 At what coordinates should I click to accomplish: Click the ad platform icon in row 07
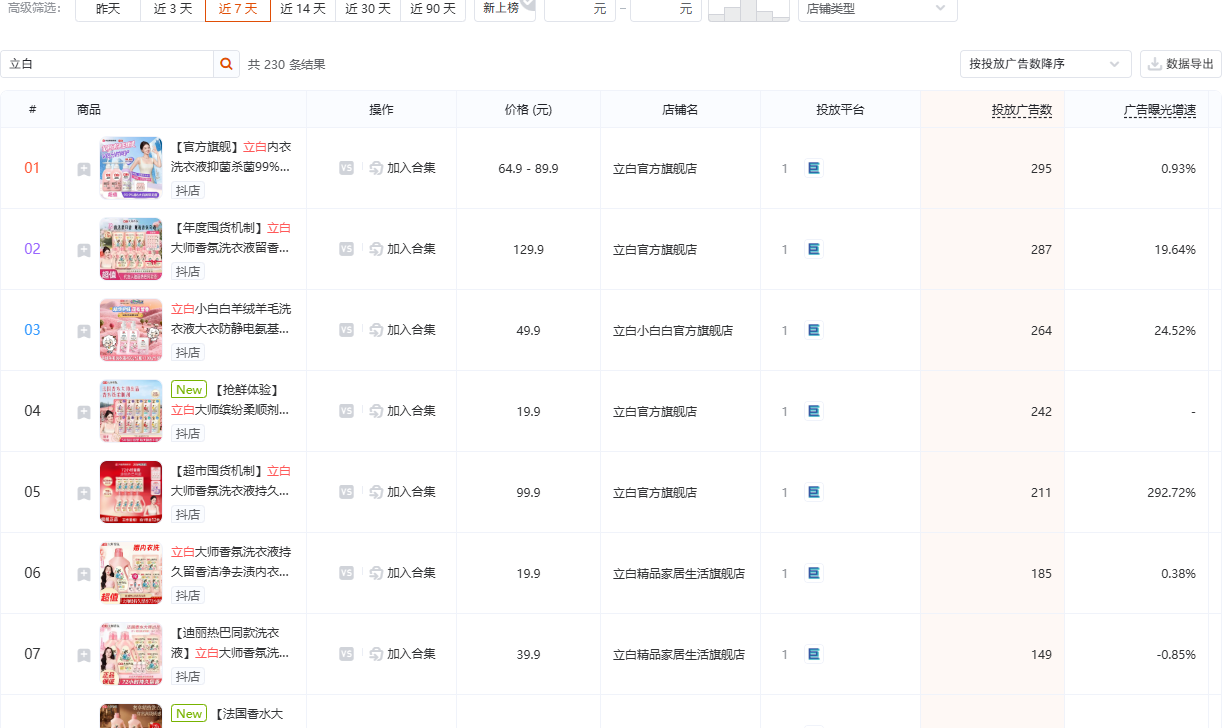(813, 654)
